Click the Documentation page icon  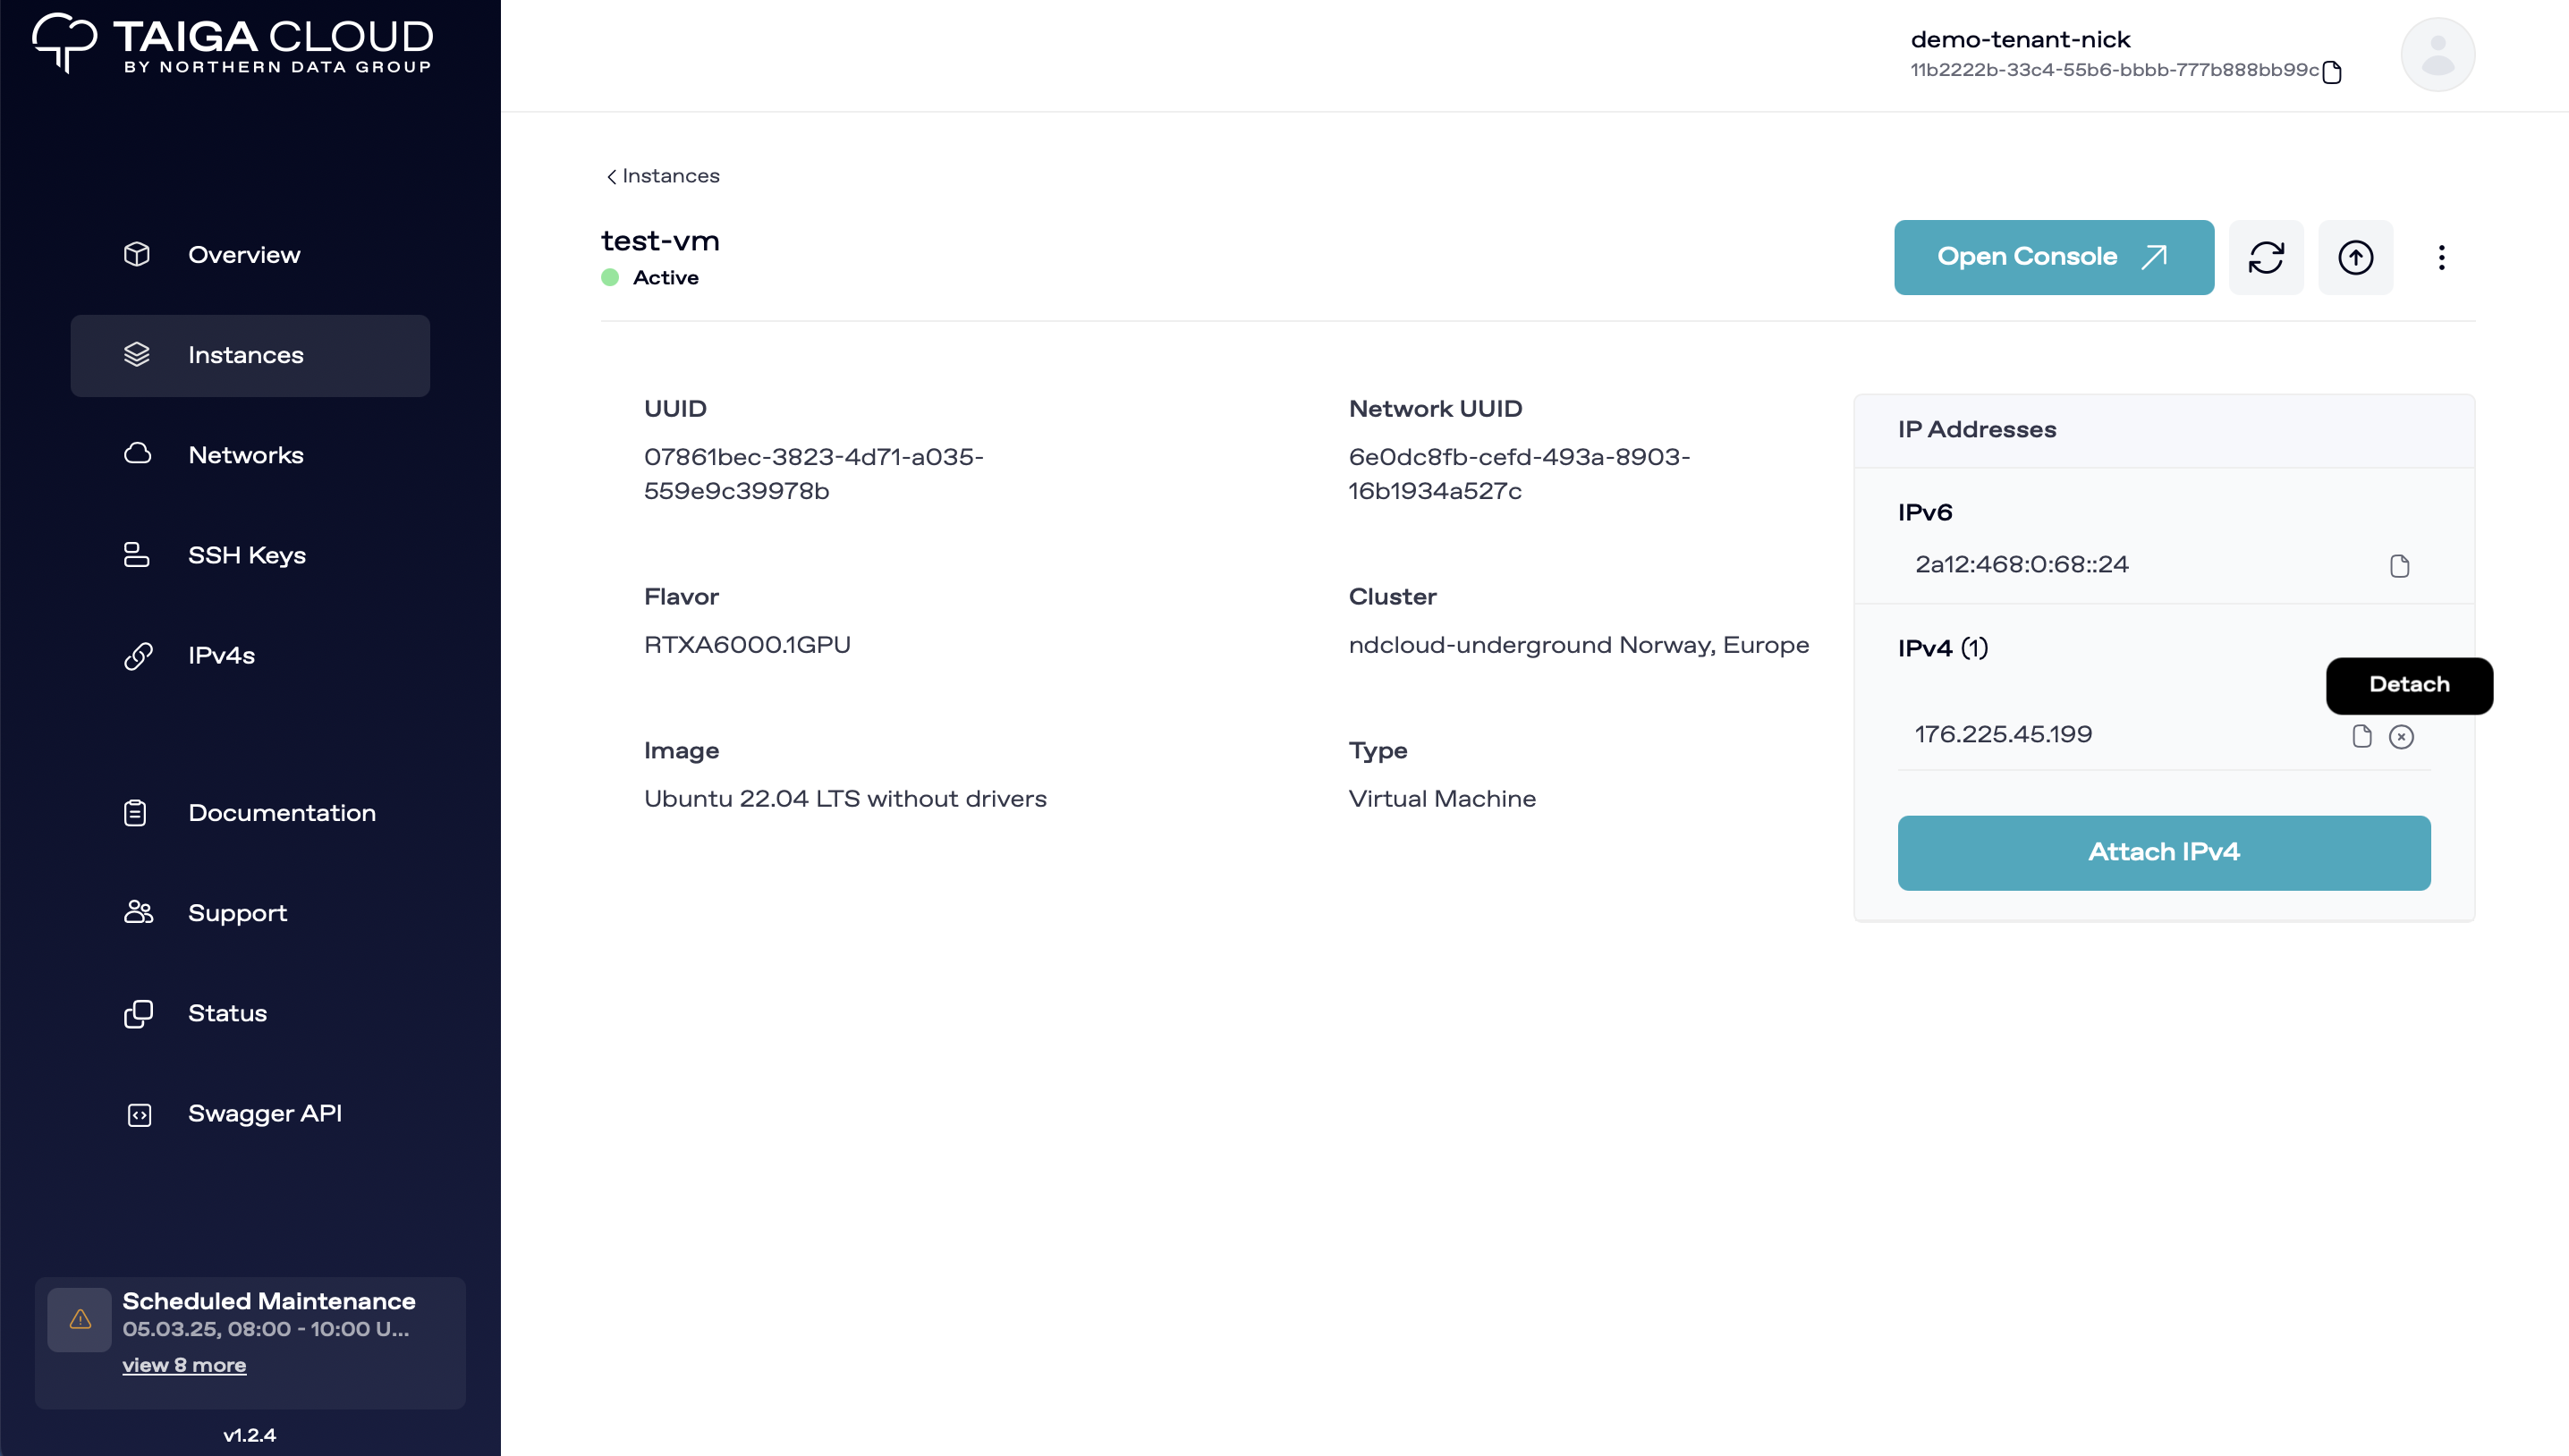coord(137,812)
